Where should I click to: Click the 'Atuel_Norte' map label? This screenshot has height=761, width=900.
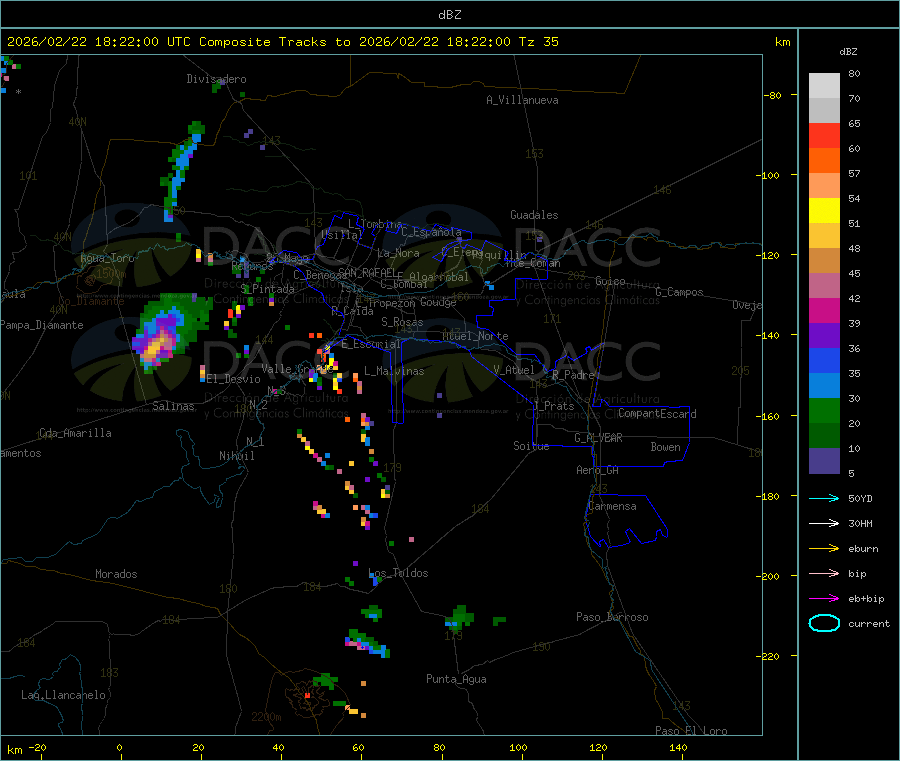(x=475, y=336)
